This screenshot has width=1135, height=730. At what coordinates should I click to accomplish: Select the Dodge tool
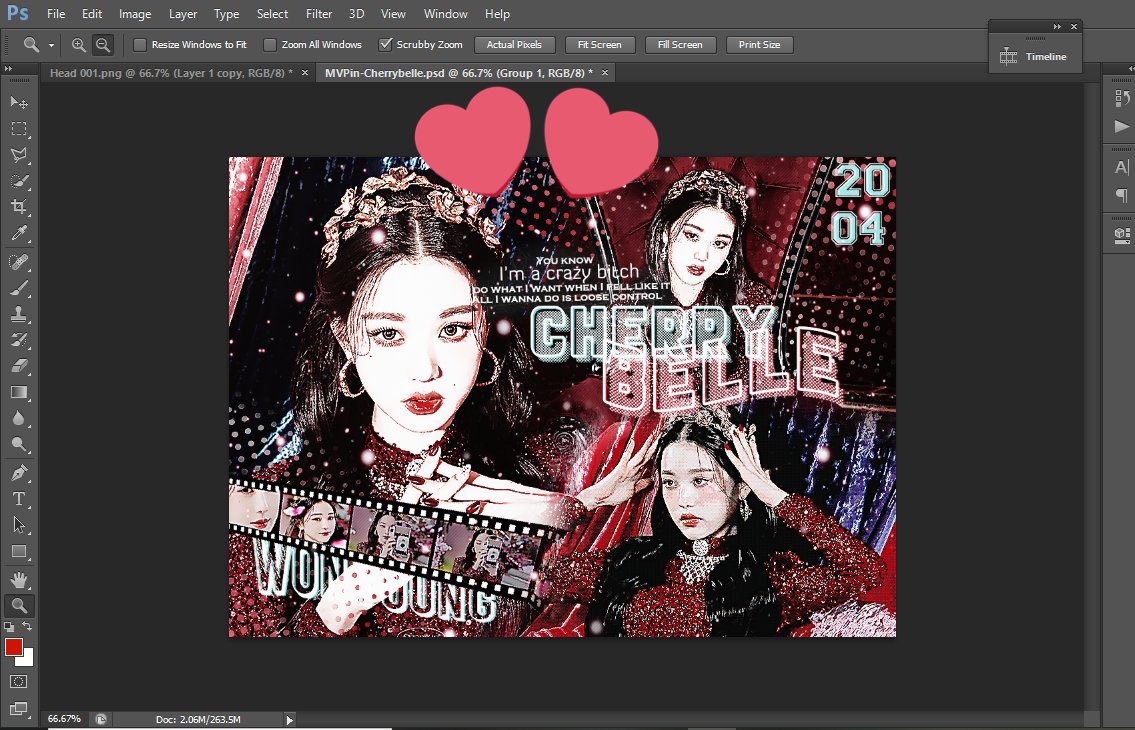tap(19, 445)
